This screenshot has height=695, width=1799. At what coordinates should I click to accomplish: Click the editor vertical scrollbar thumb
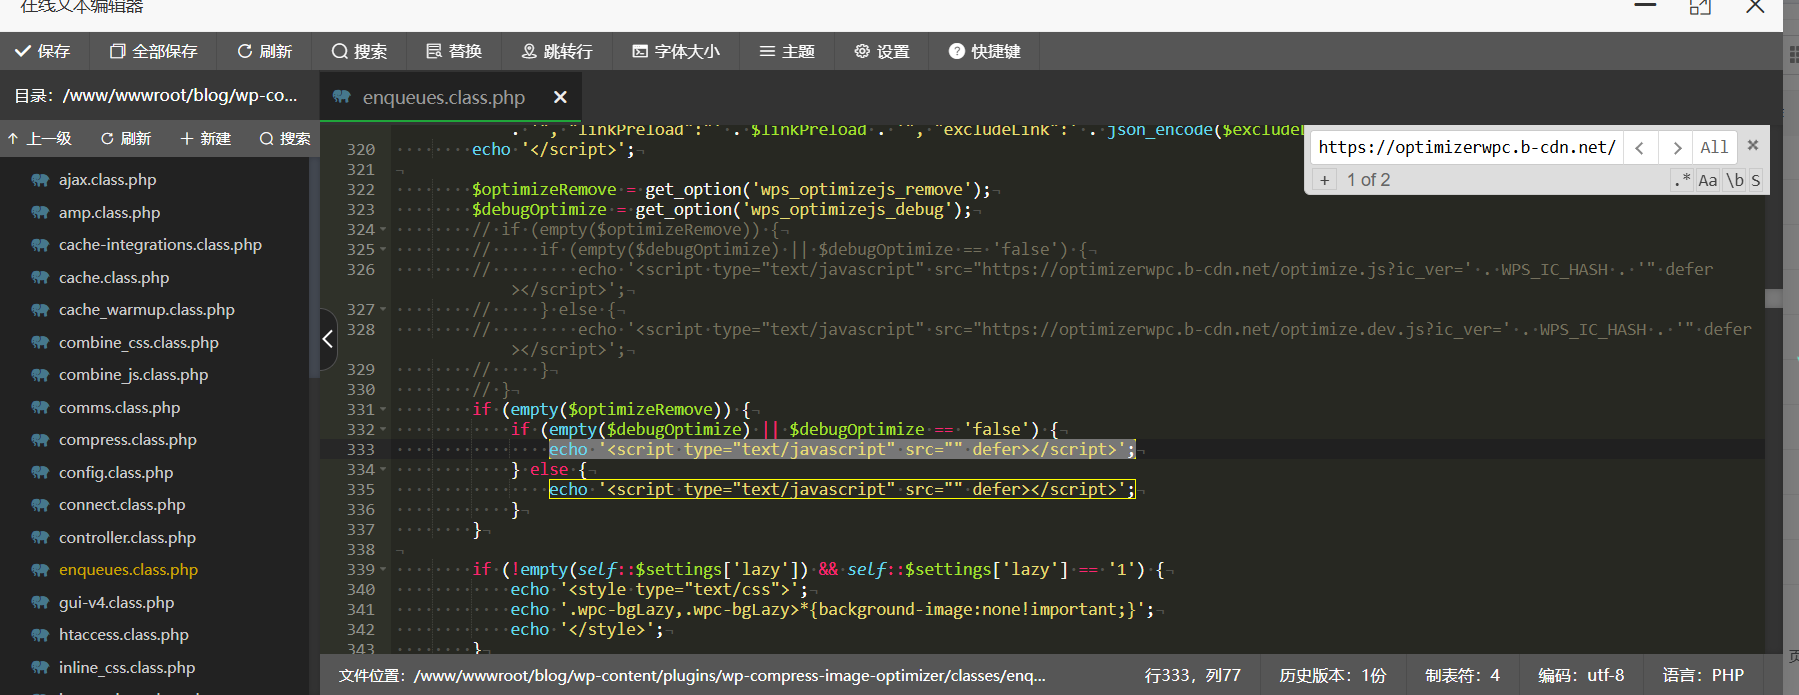(1774, 298)
